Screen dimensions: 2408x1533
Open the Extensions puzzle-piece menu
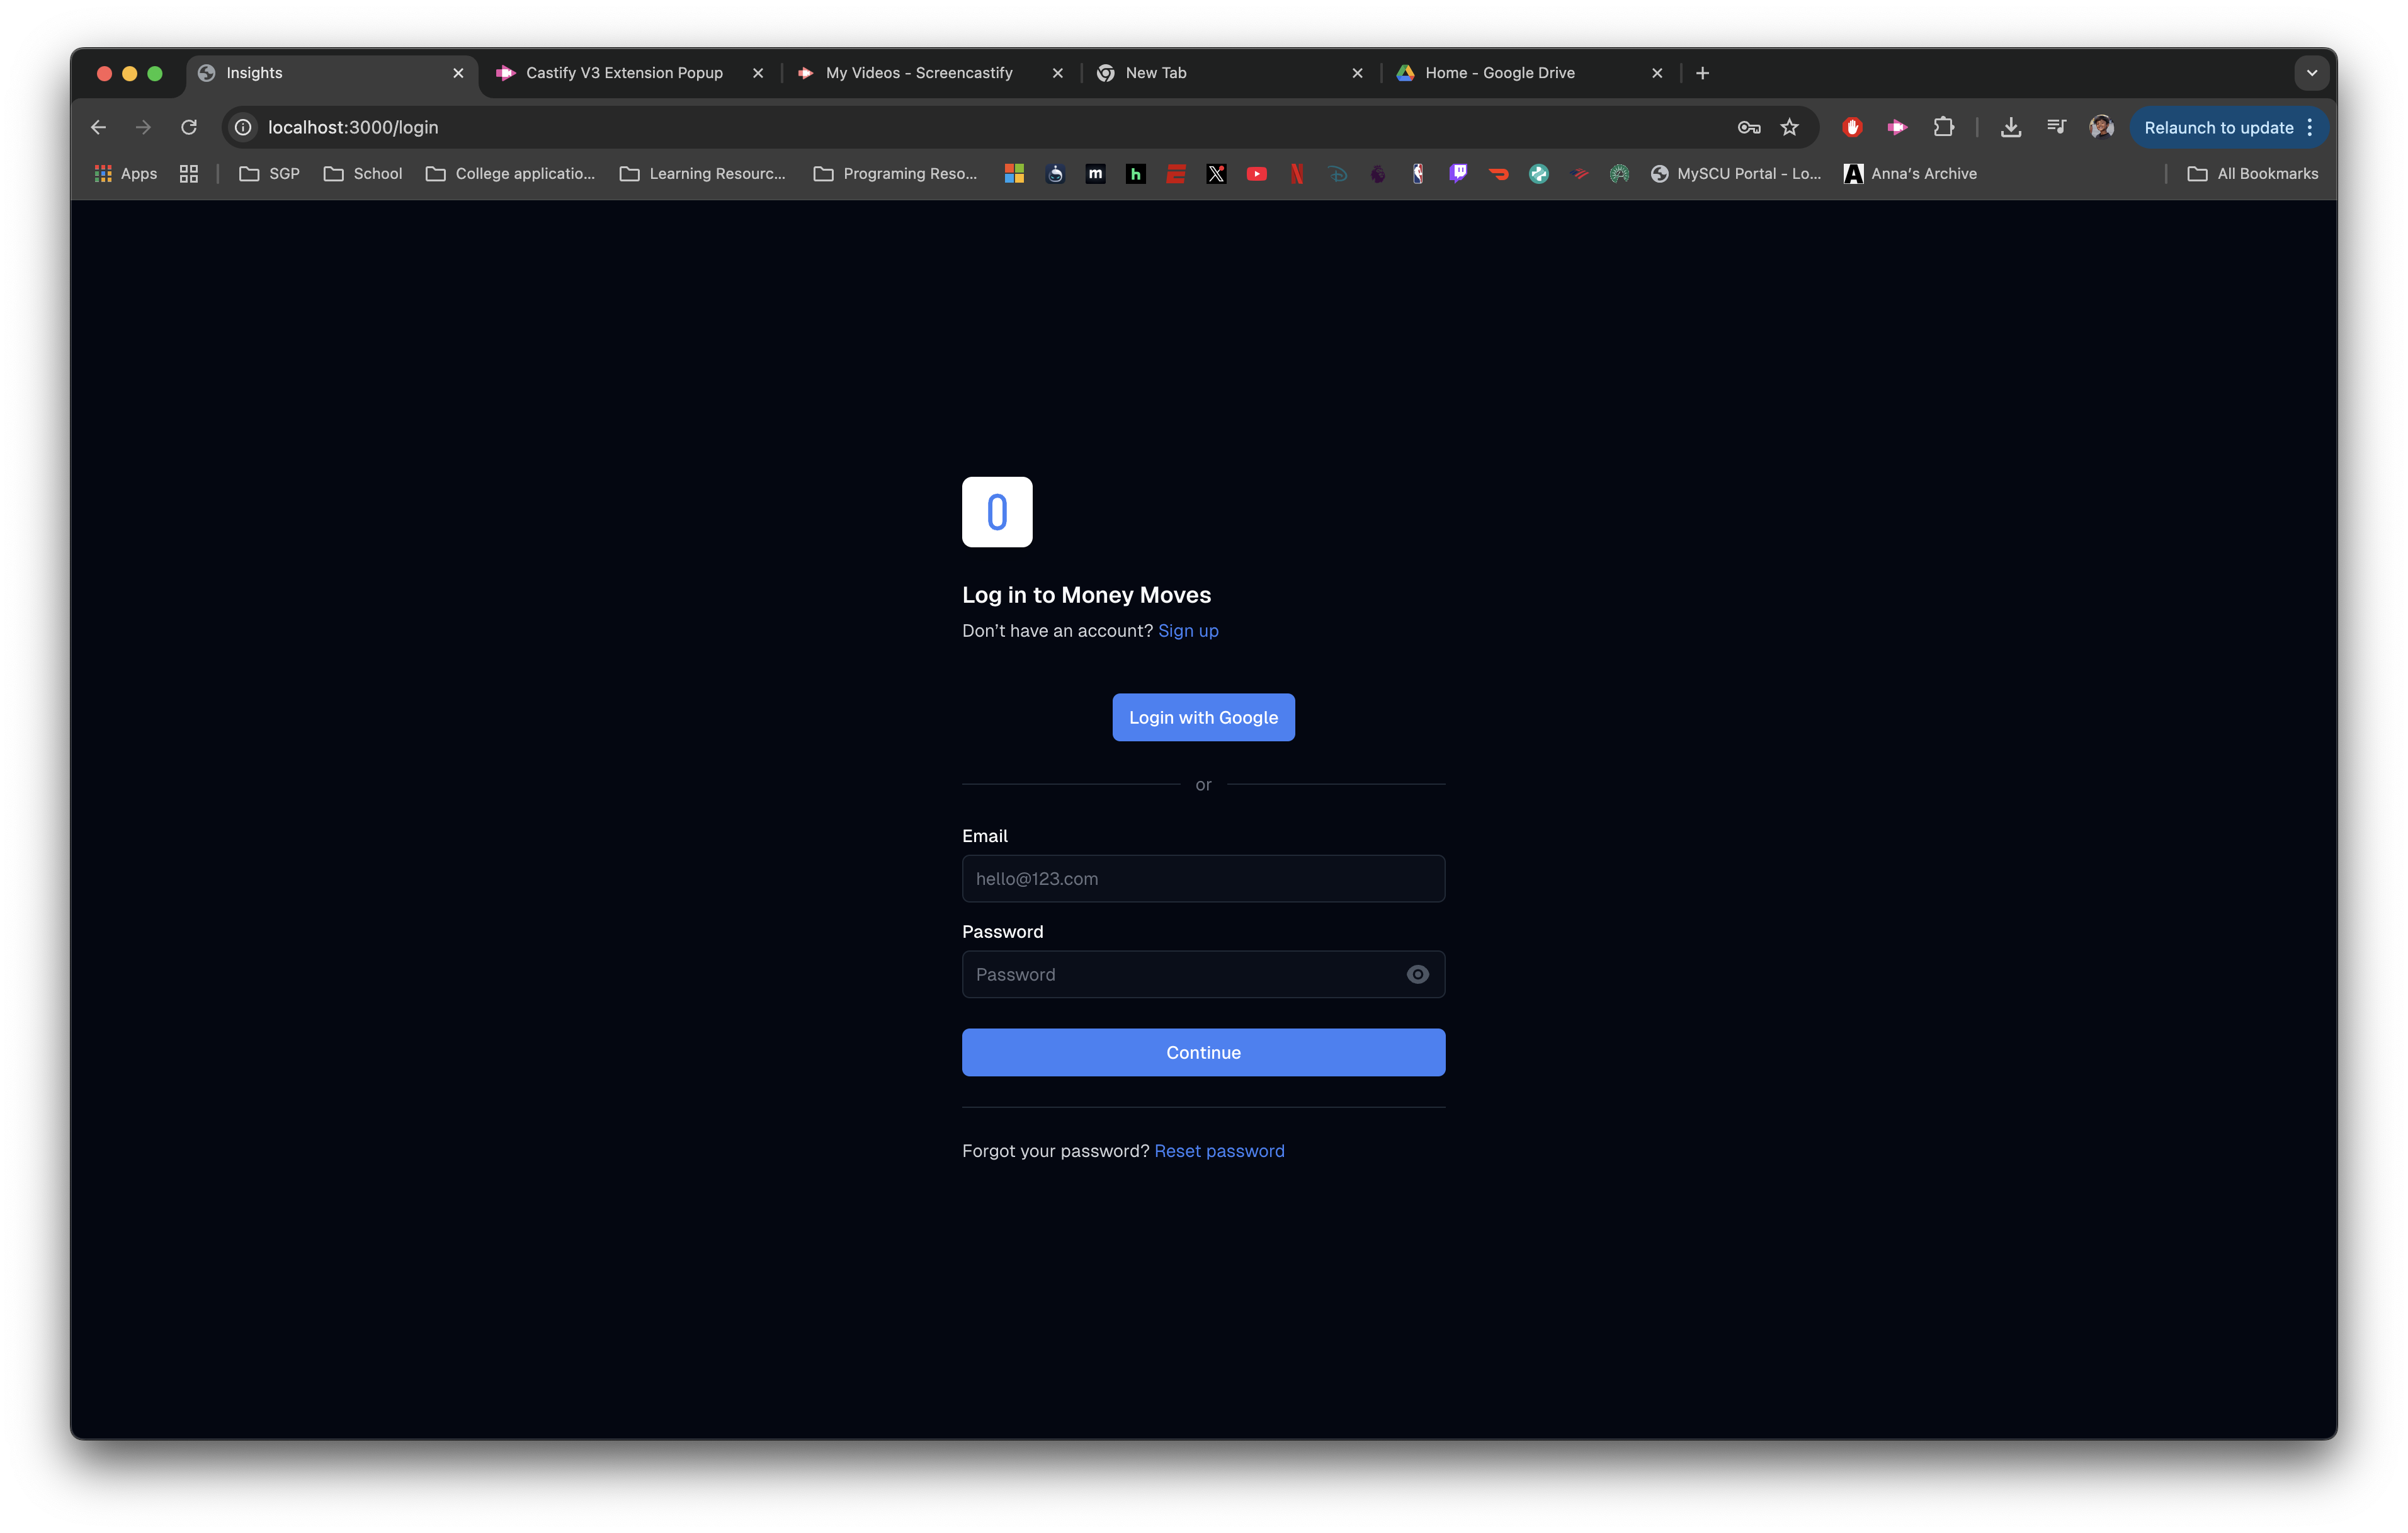point(1943,127)
